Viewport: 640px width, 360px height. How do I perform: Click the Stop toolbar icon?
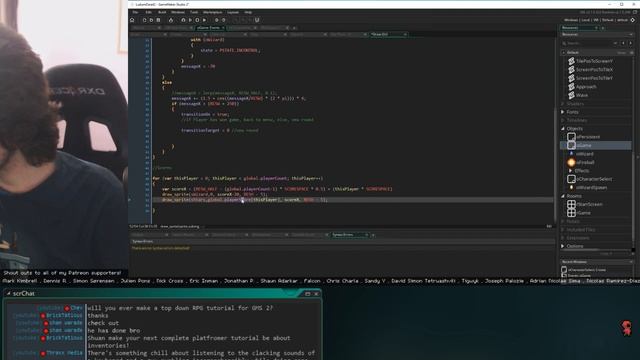(198, 20)
